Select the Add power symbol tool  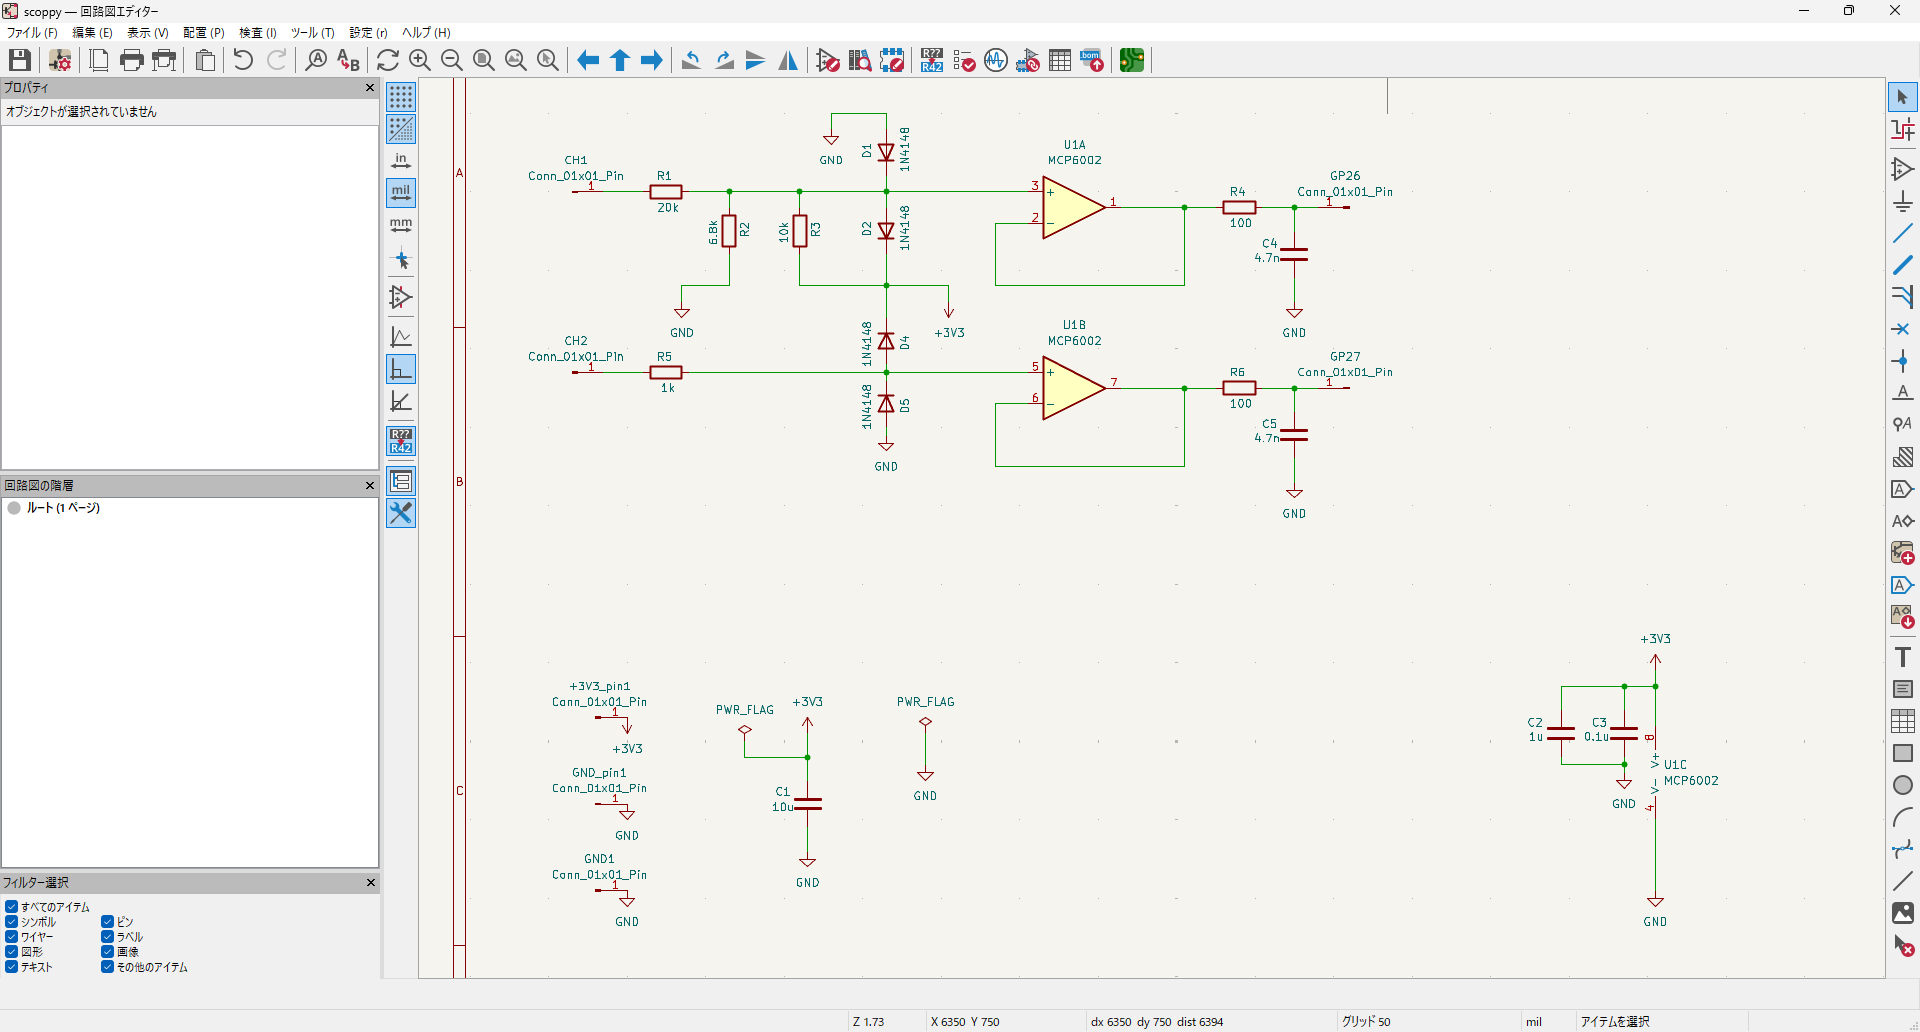(x=1902, y=201)
